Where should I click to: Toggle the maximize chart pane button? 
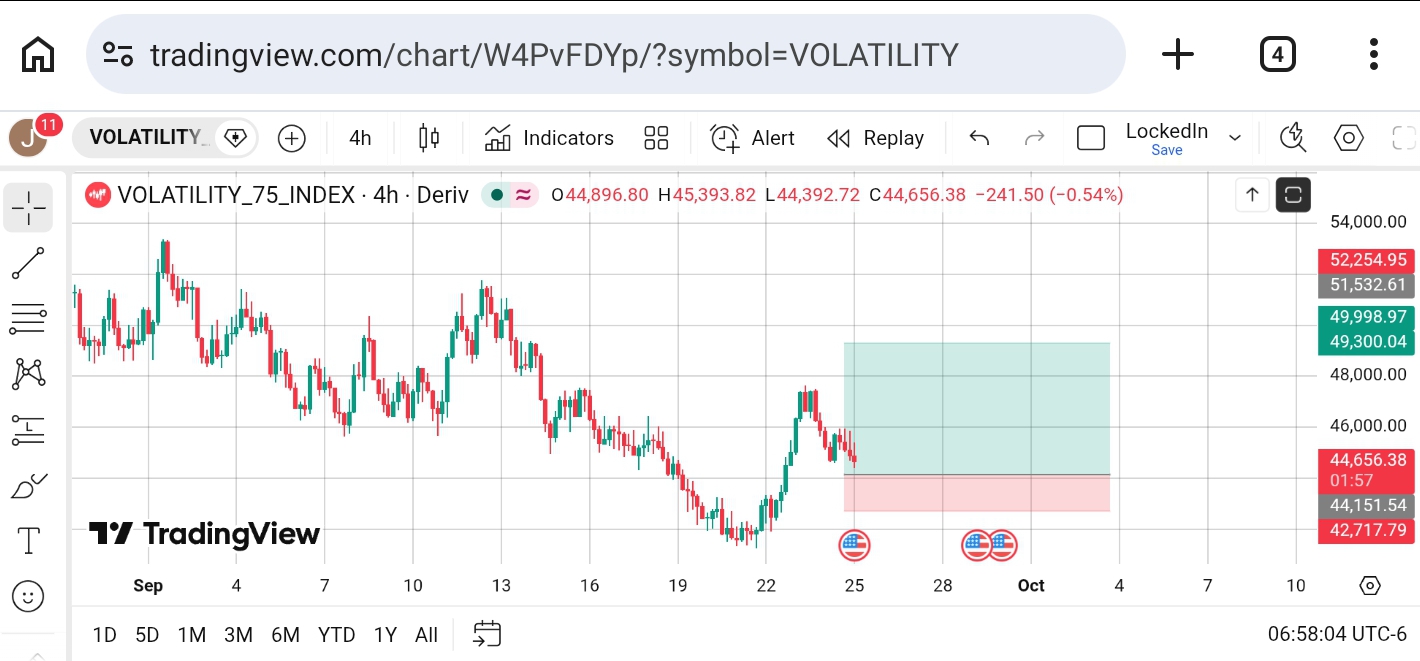click(1293, 195)
